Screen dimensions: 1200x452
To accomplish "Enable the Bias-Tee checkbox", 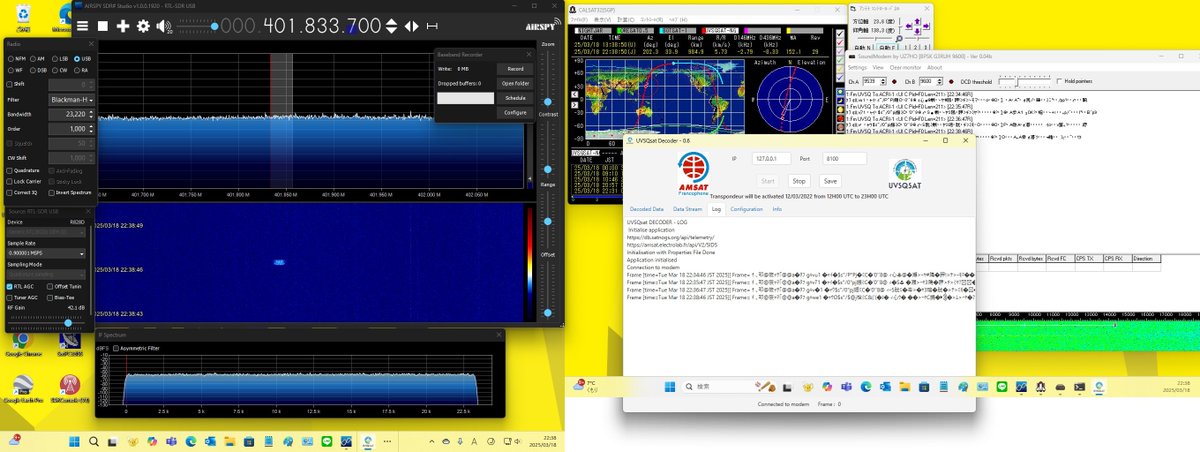I will pyautogui.click(x=50, y=297).
